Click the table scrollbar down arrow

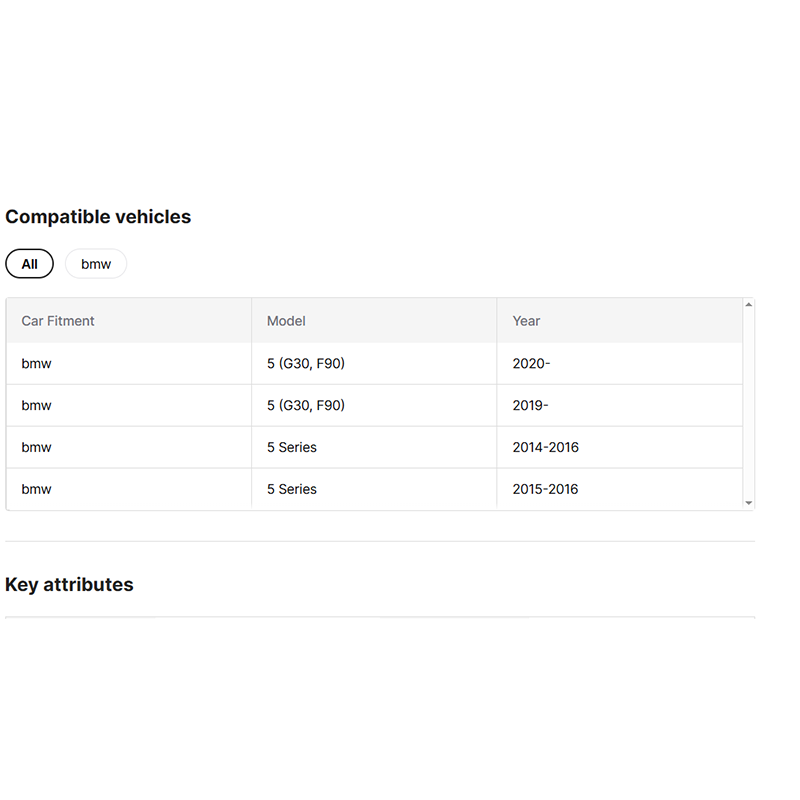point(748,504)
